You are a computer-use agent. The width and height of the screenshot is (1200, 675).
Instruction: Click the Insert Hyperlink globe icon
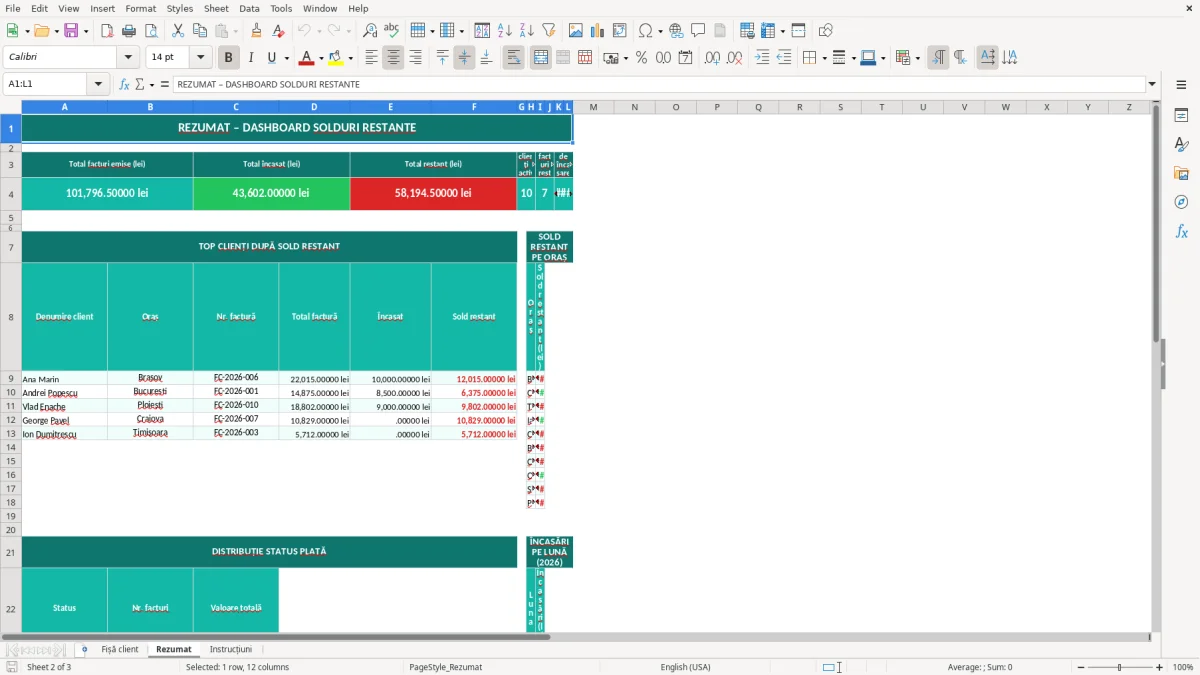(x=676, y=31)
